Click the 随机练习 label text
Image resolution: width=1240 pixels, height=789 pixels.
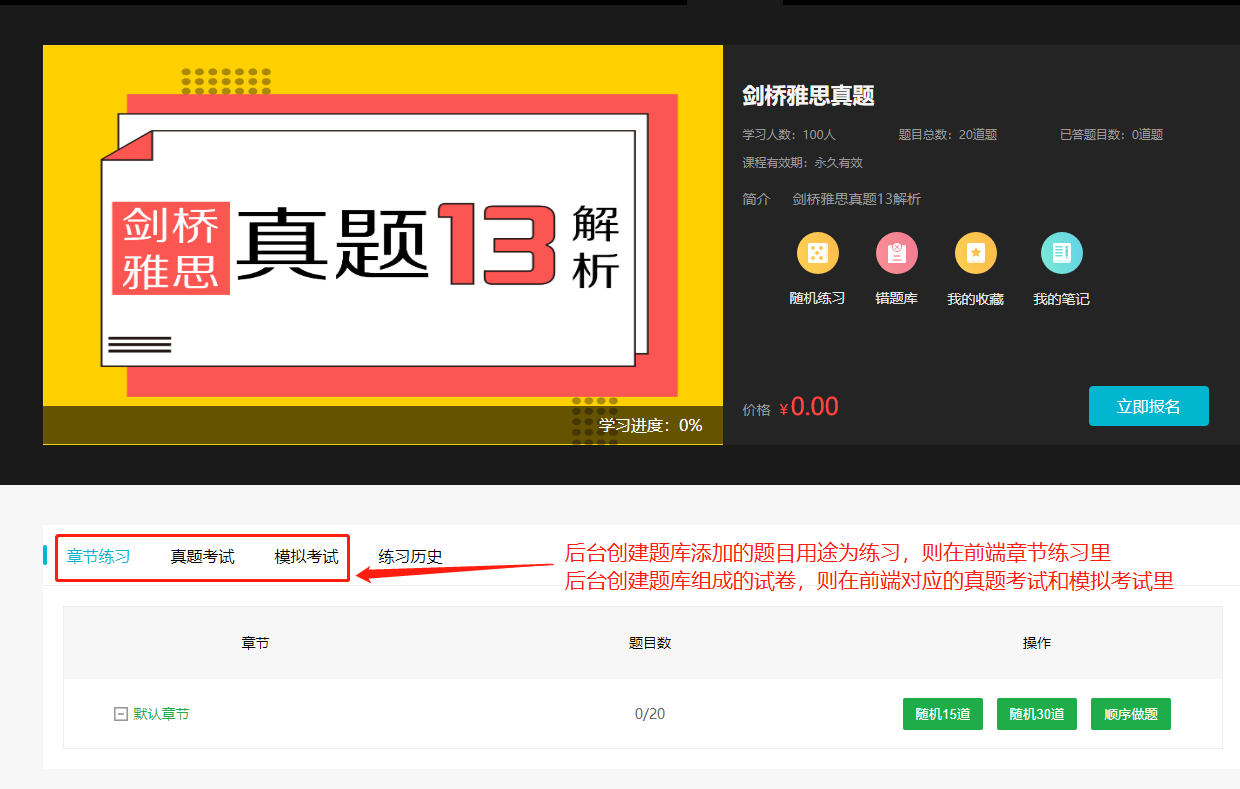[818, 298]
